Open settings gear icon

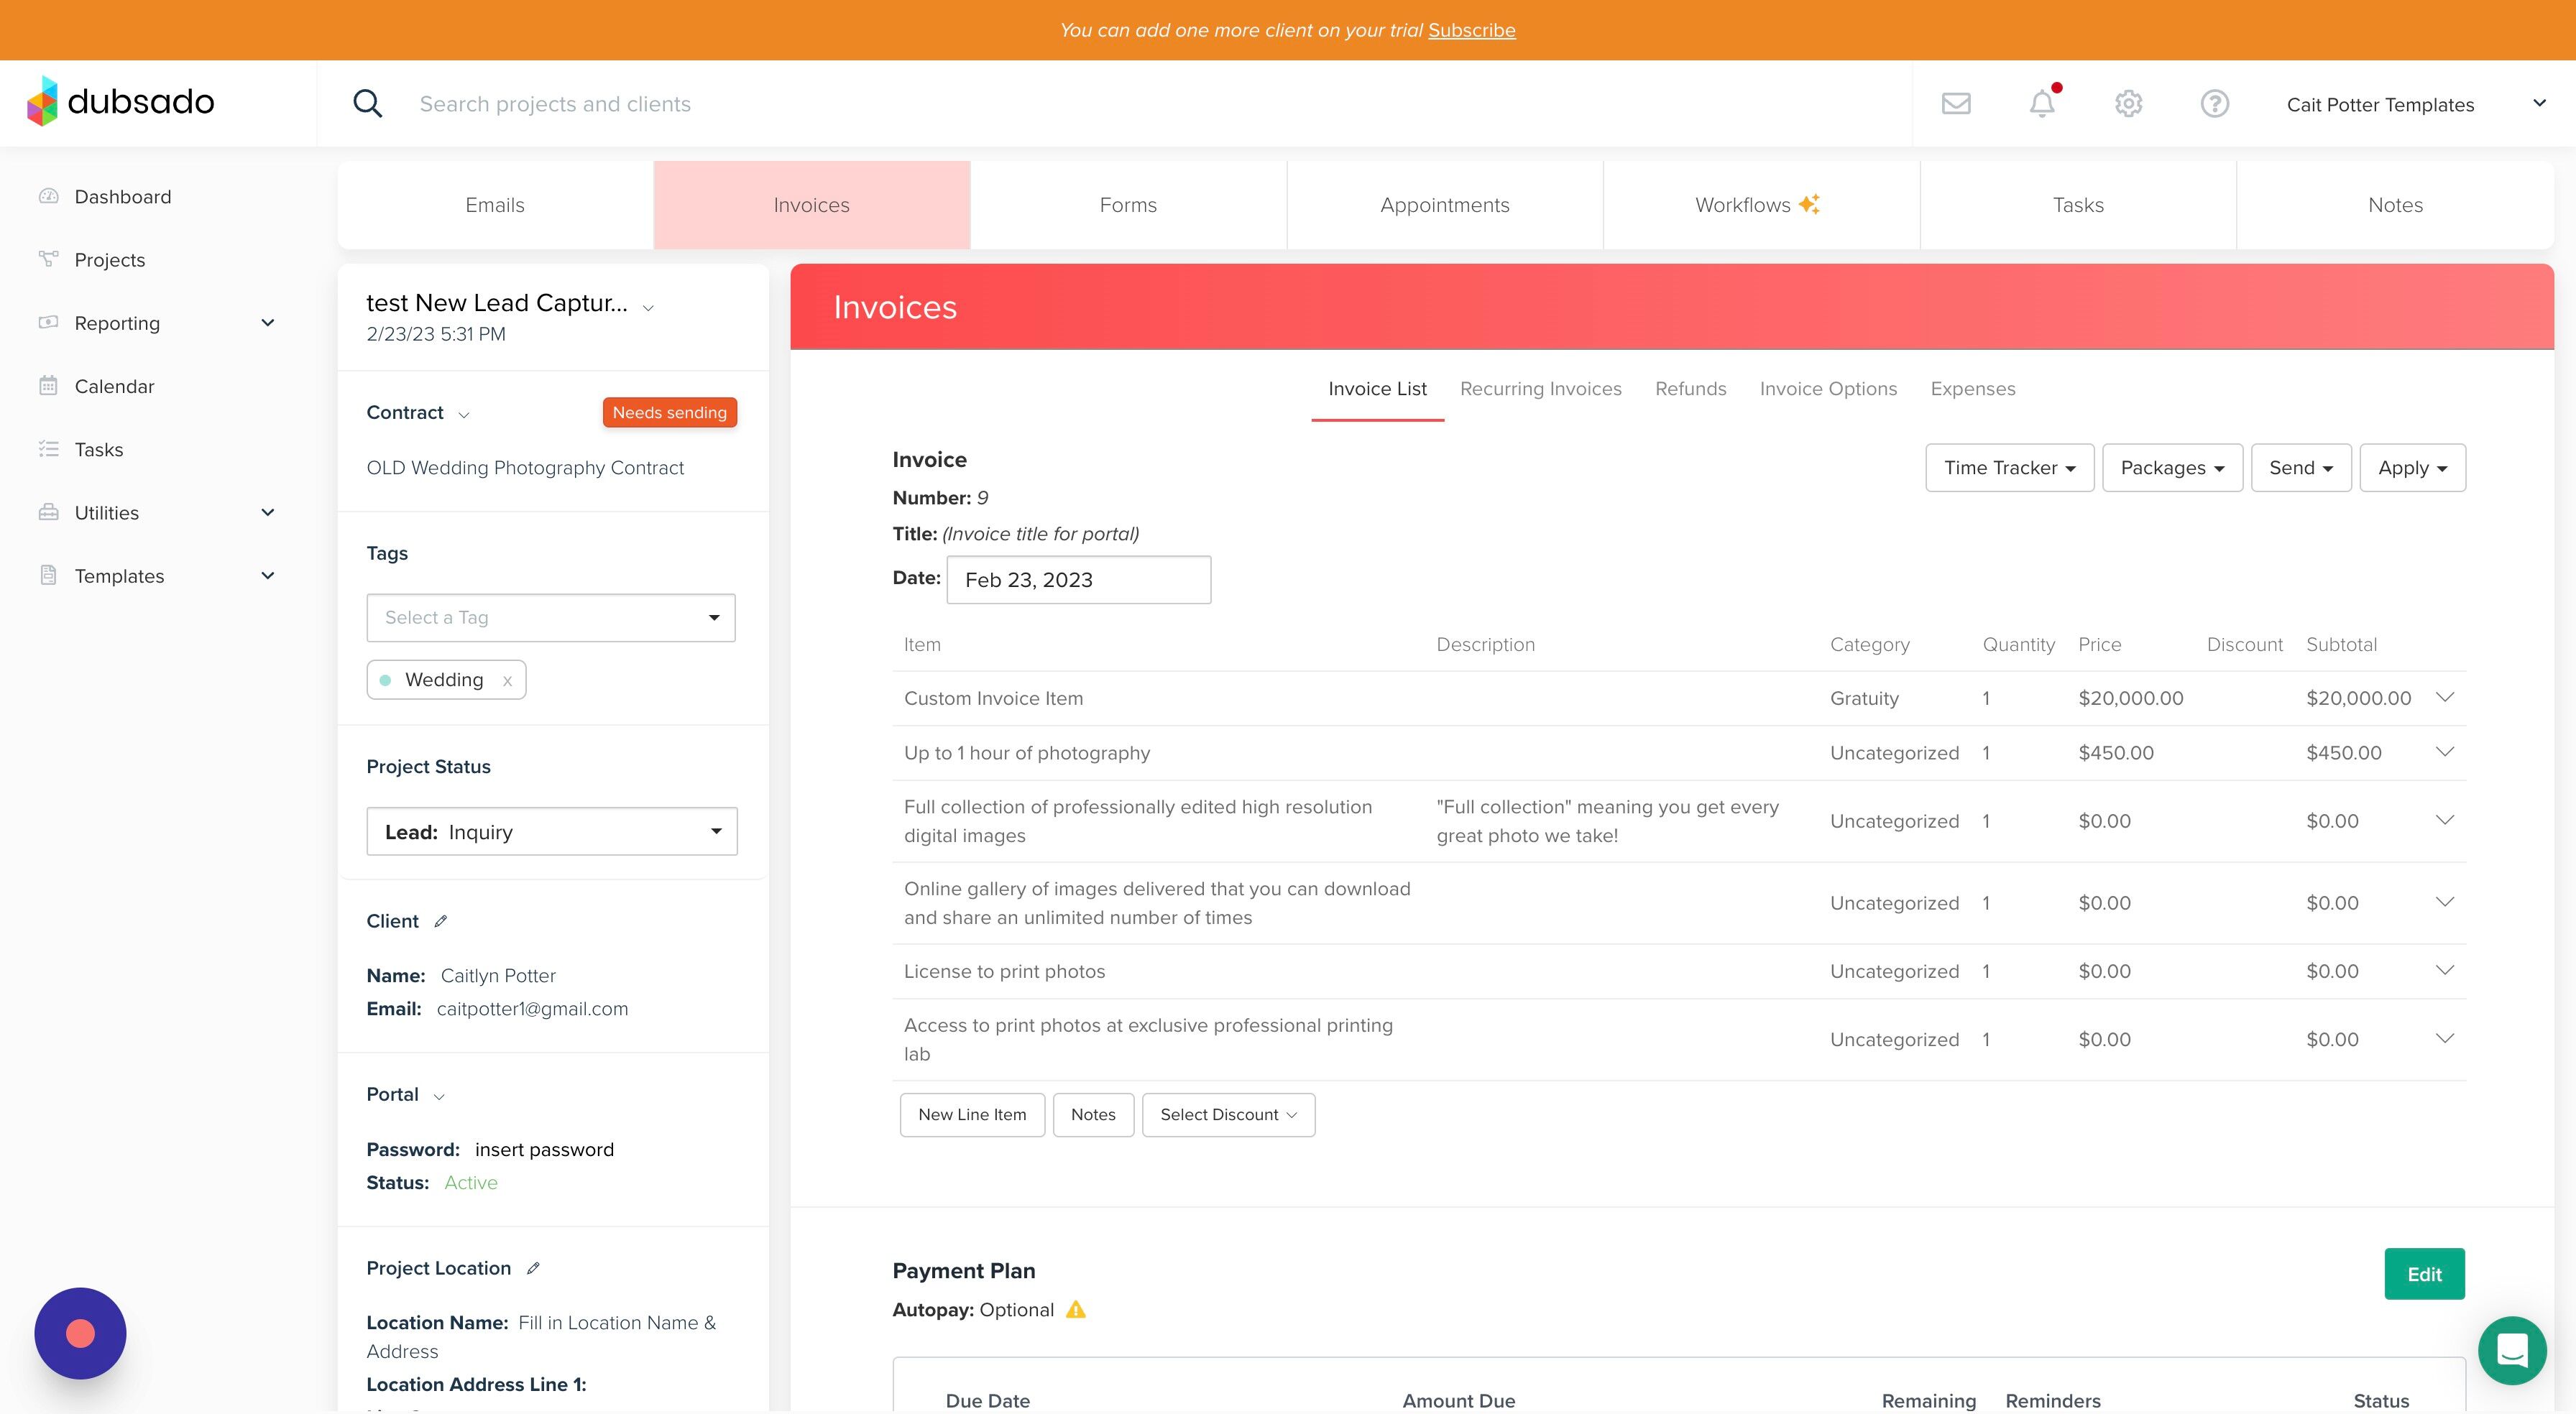coord(2128,103)
